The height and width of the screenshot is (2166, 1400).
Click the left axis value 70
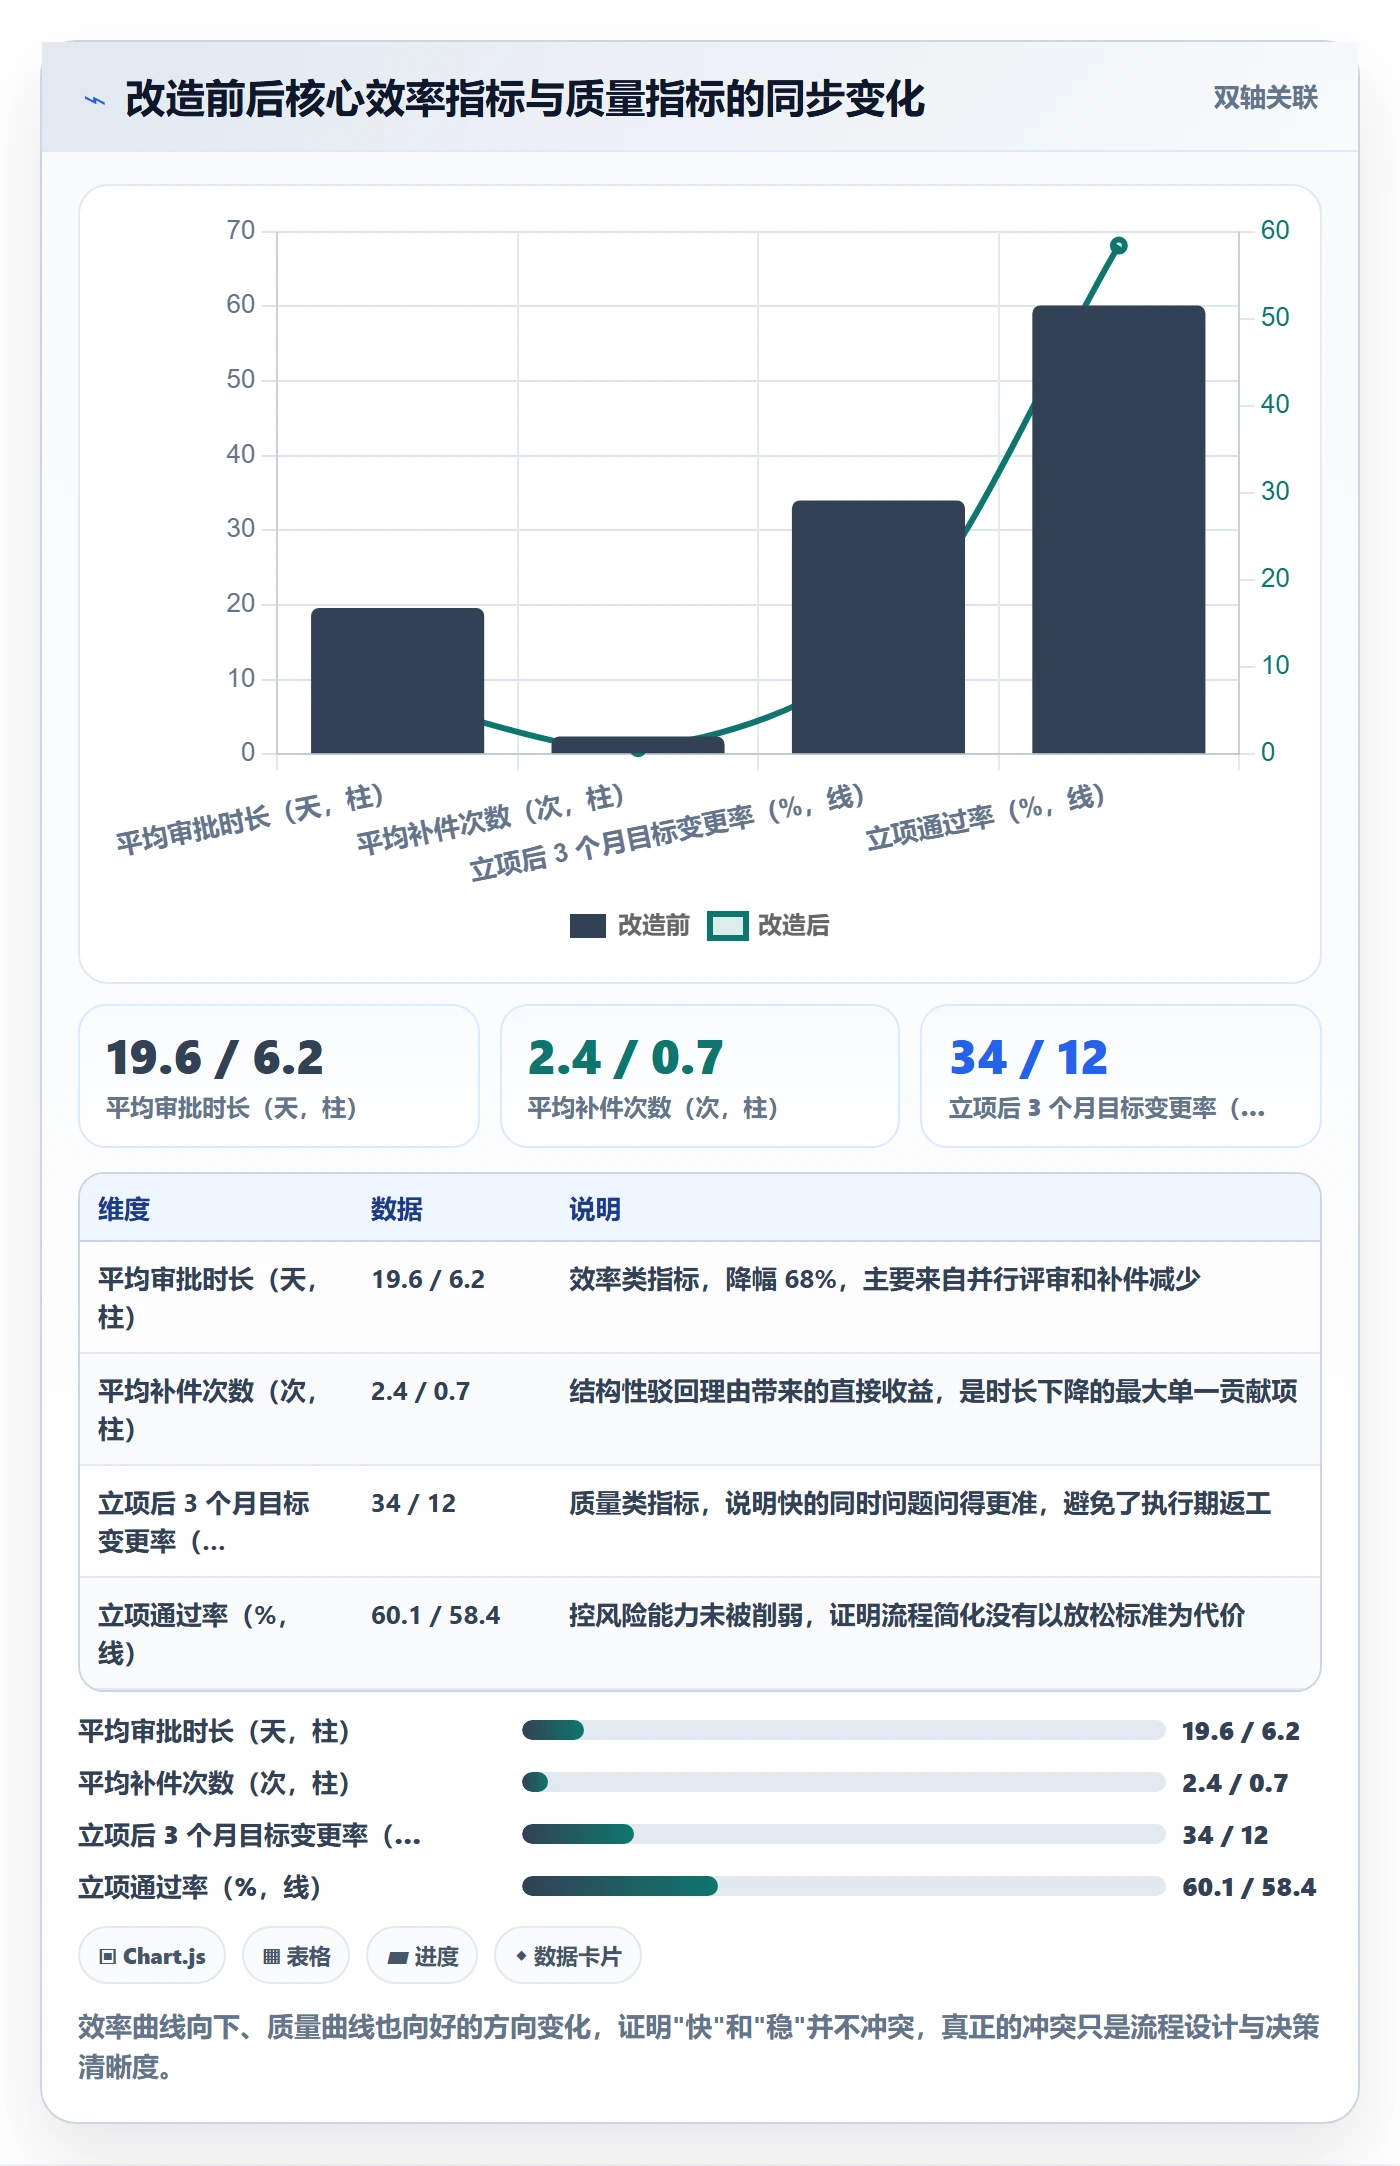click(241, 231)
